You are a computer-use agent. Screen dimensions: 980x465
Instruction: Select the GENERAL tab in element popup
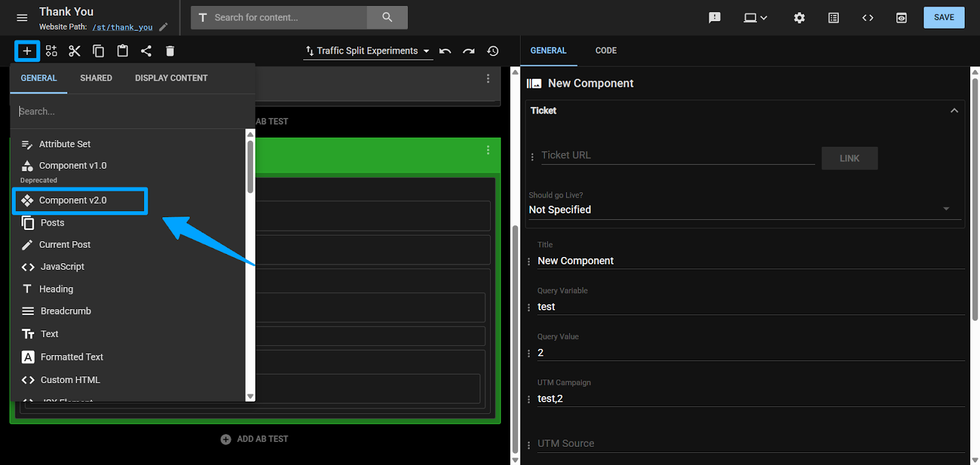point(39,78)
